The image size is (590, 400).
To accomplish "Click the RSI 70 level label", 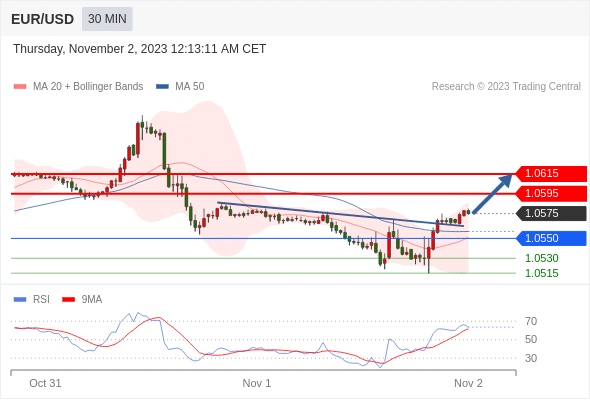I will point(531,321).
